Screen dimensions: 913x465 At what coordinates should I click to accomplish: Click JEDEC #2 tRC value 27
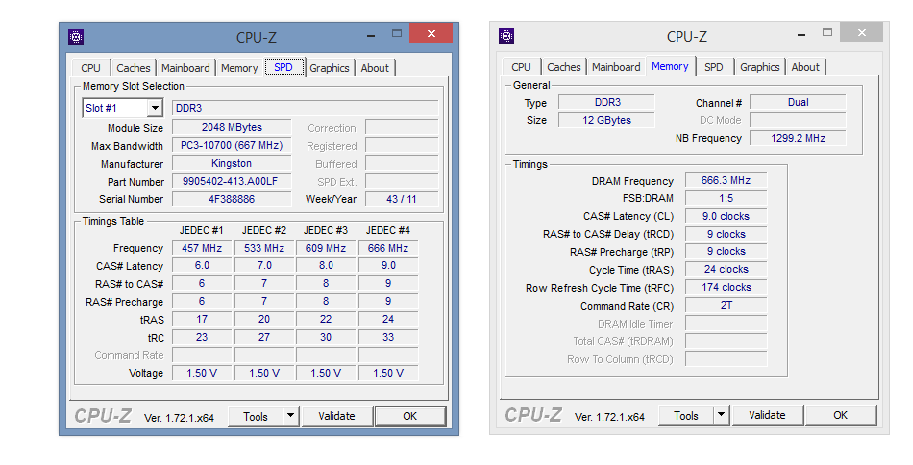[x=264, y=338]
